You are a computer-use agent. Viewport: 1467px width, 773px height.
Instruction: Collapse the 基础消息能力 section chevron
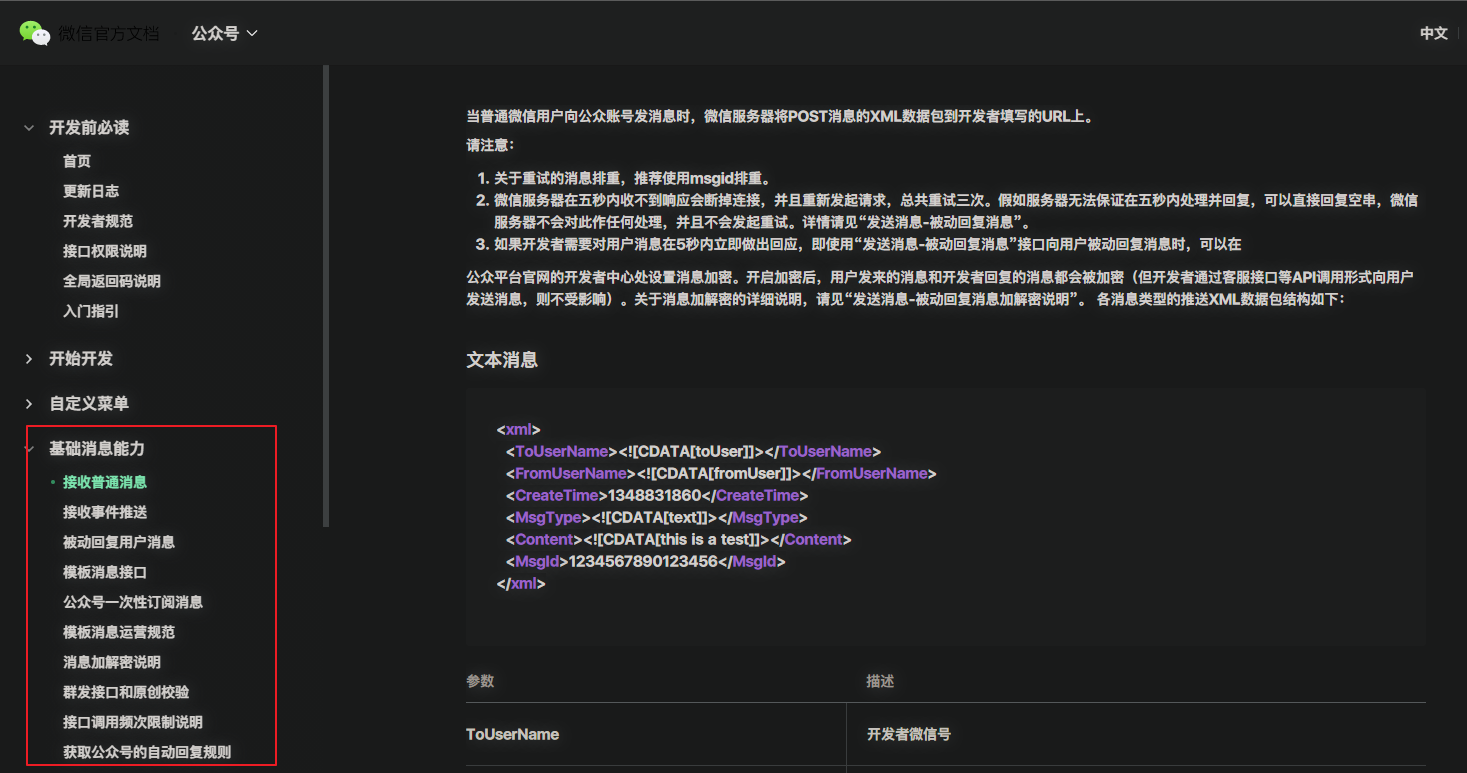click(29, 449)
